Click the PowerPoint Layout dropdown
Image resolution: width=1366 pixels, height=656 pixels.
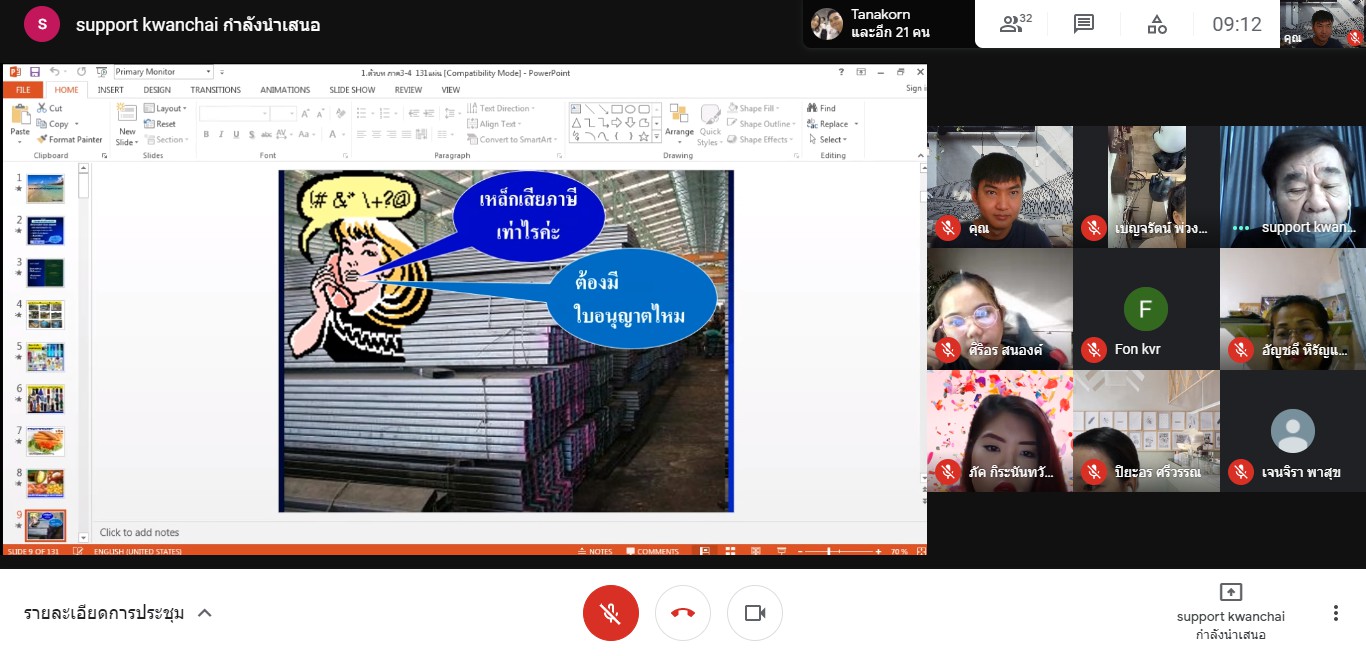click(165, 108)
